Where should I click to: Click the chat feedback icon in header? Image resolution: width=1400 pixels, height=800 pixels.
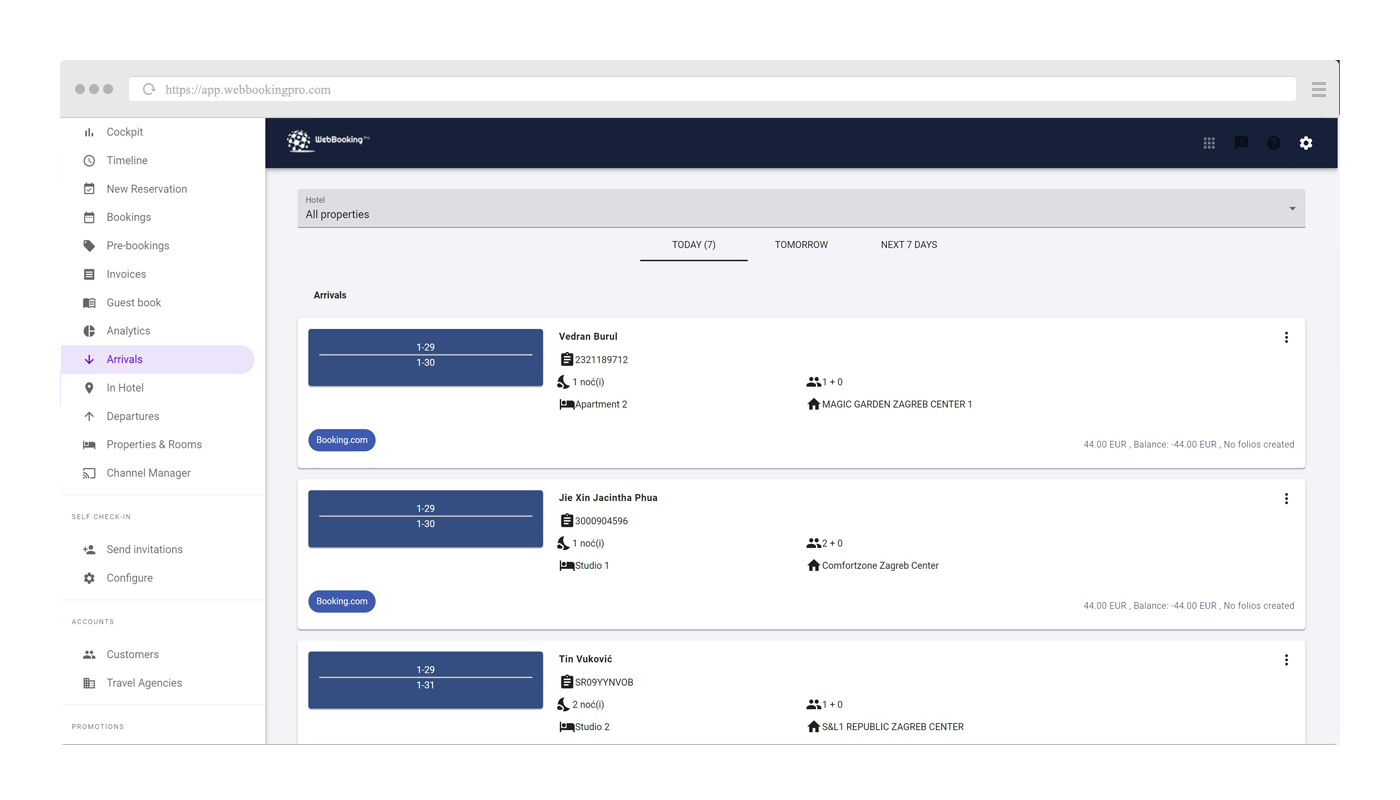point(1241,143)
